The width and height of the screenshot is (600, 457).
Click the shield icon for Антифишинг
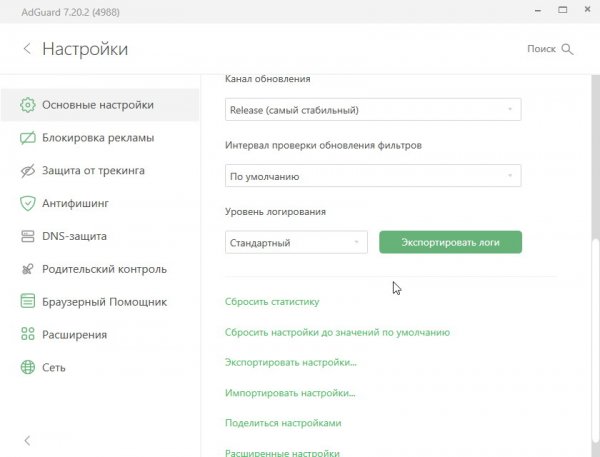tap(28, 203)
